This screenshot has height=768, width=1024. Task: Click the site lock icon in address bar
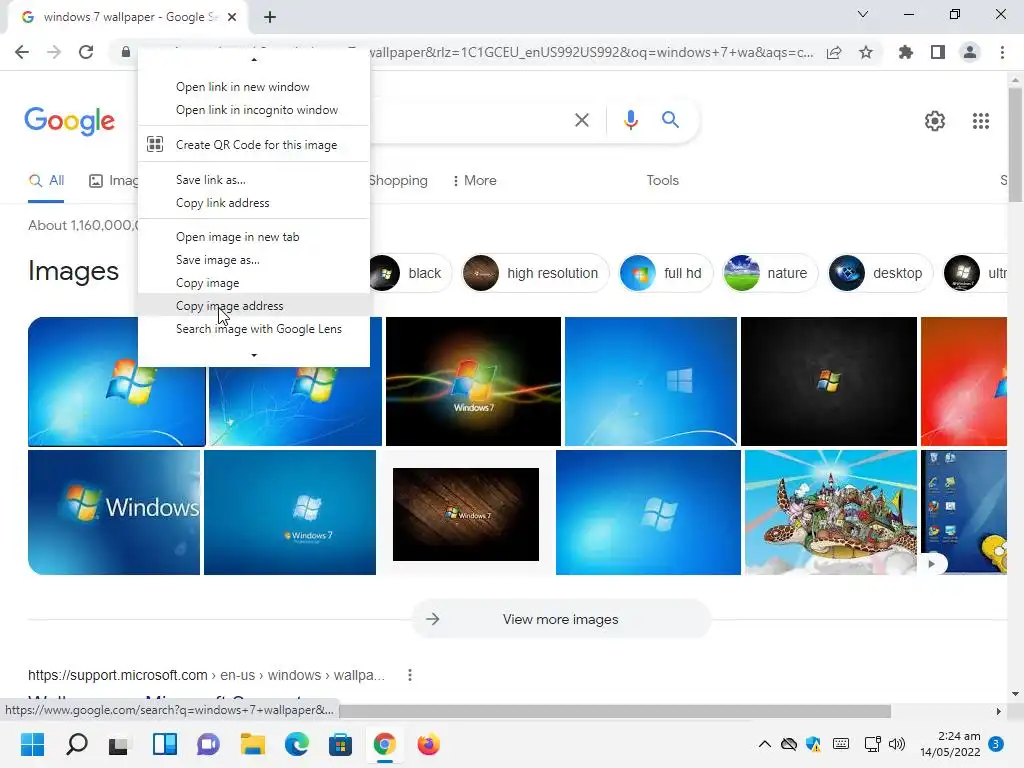click(125, 52)
